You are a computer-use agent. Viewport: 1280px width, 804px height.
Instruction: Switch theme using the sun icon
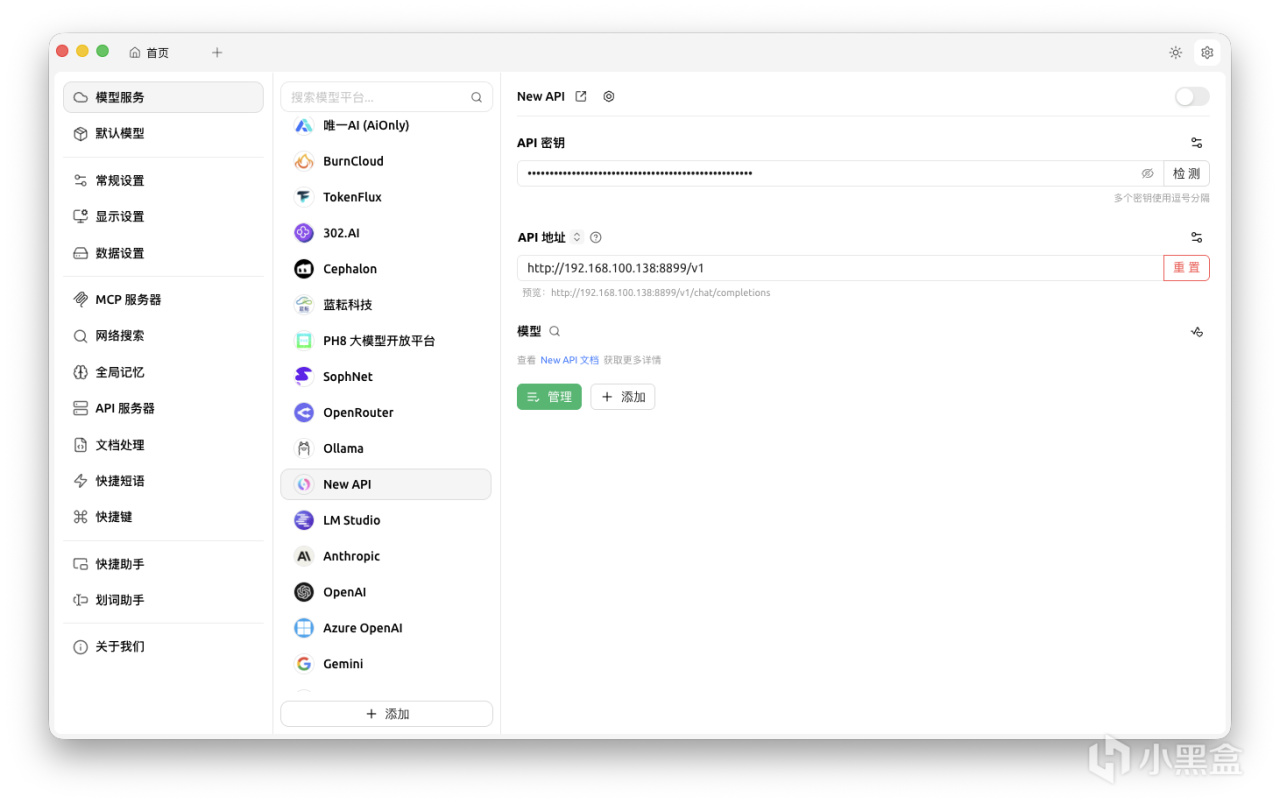pyautogui.click(x=1176, y=52)
